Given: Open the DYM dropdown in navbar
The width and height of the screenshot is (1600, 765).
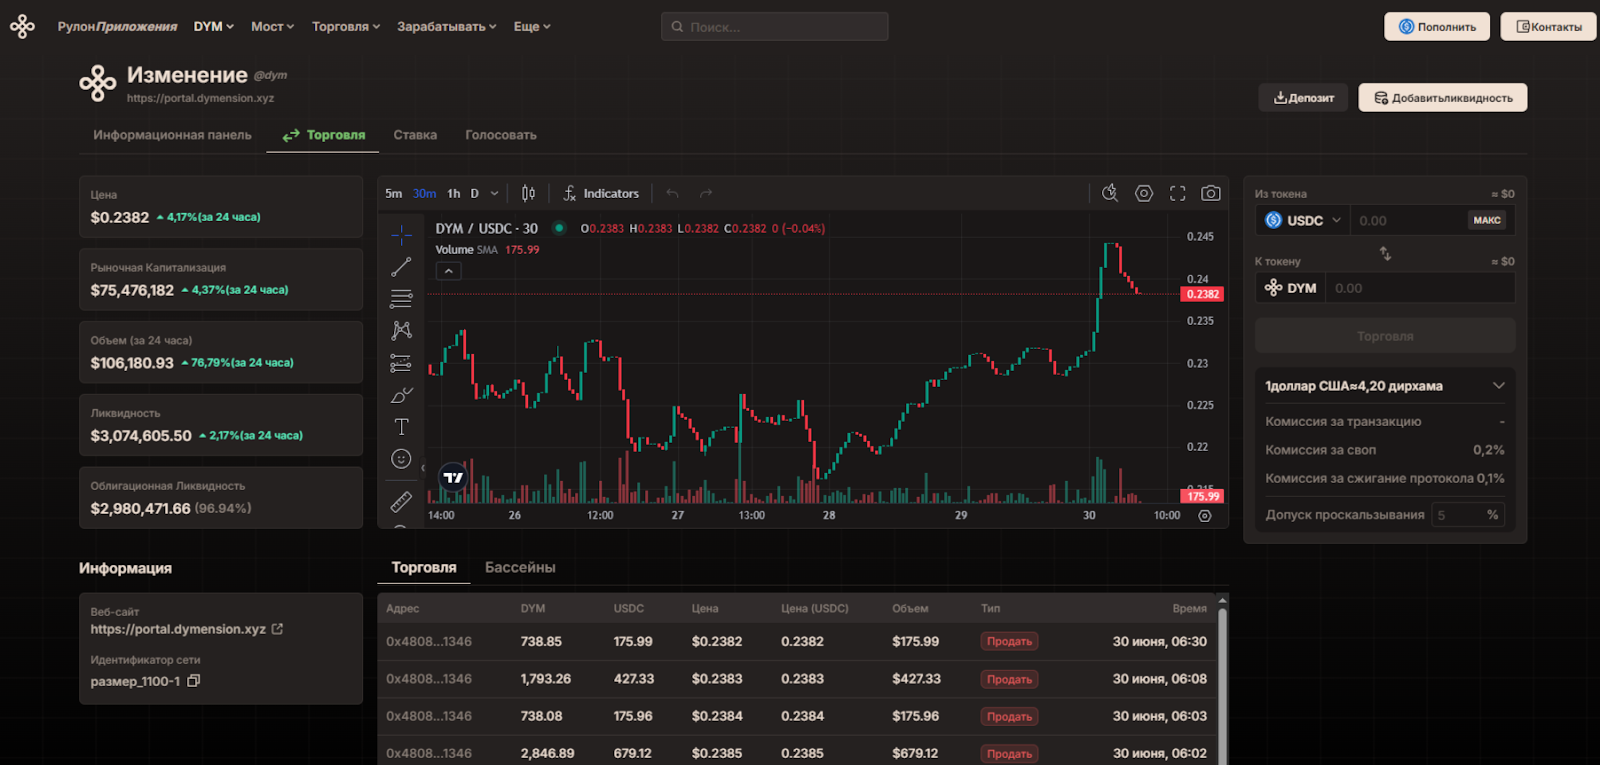Looking at the screenshot, I should tap(213, 27).
